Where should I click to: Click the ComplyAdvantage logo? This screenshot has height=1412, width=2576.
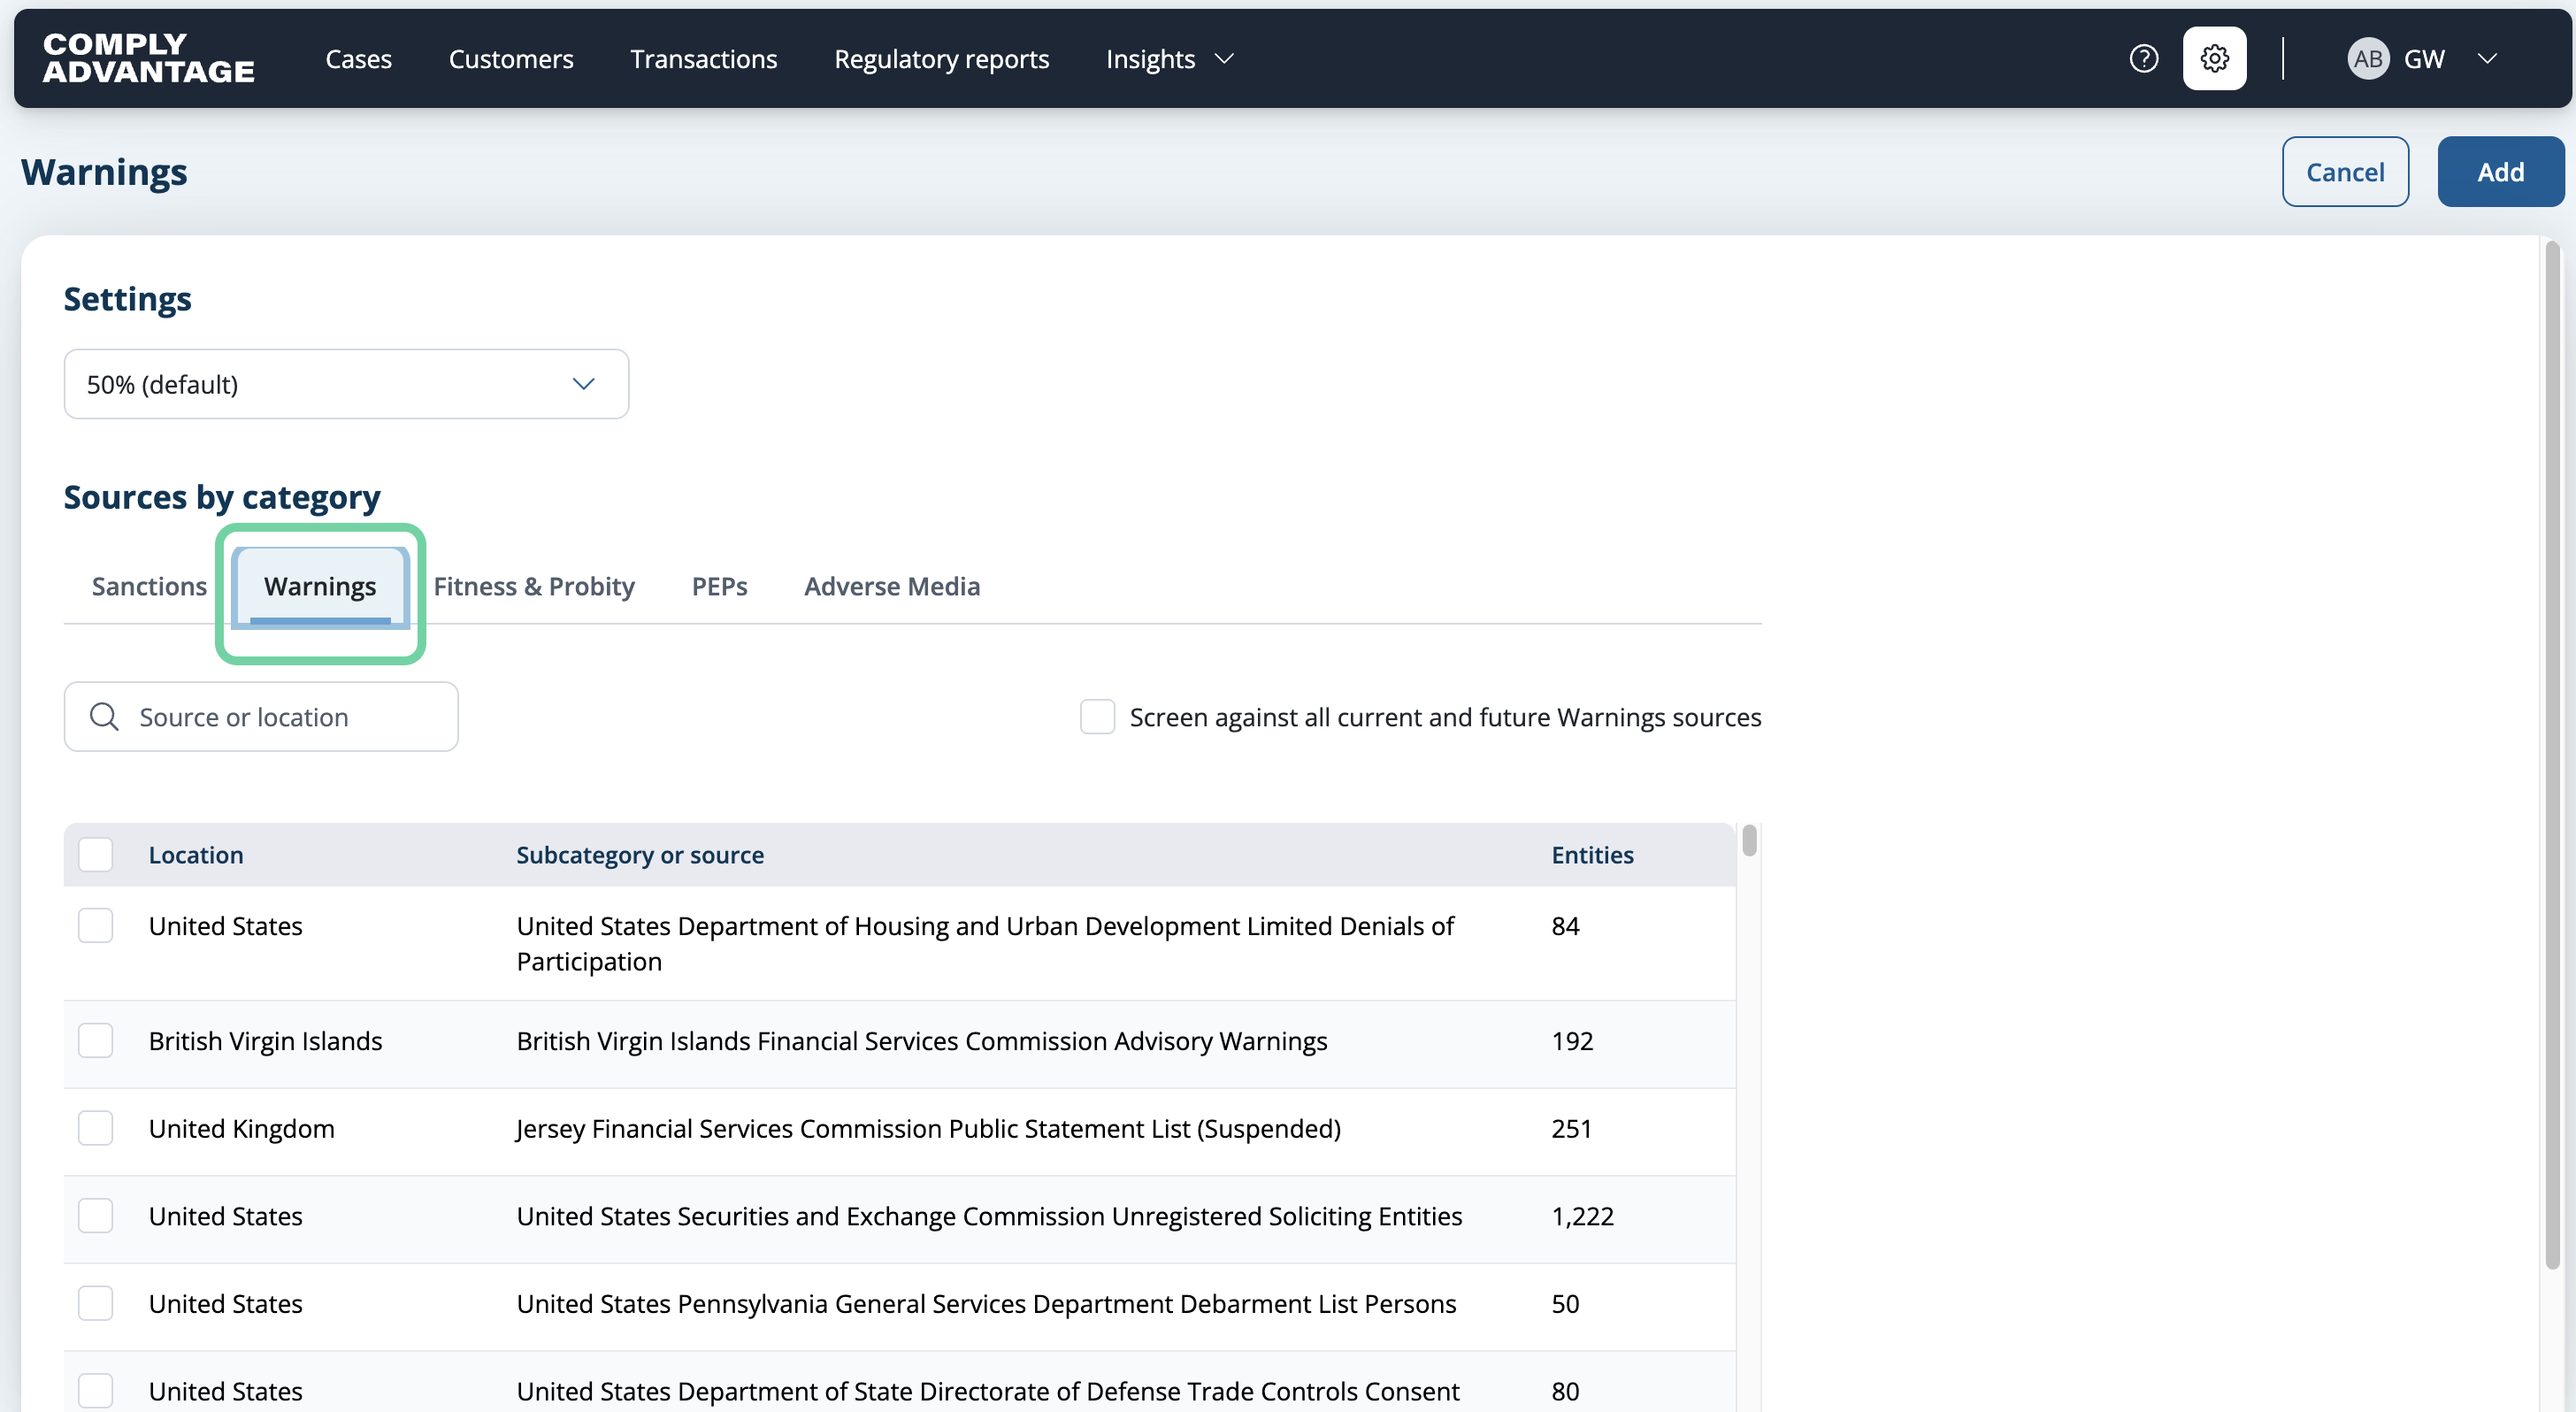[149, 58]
